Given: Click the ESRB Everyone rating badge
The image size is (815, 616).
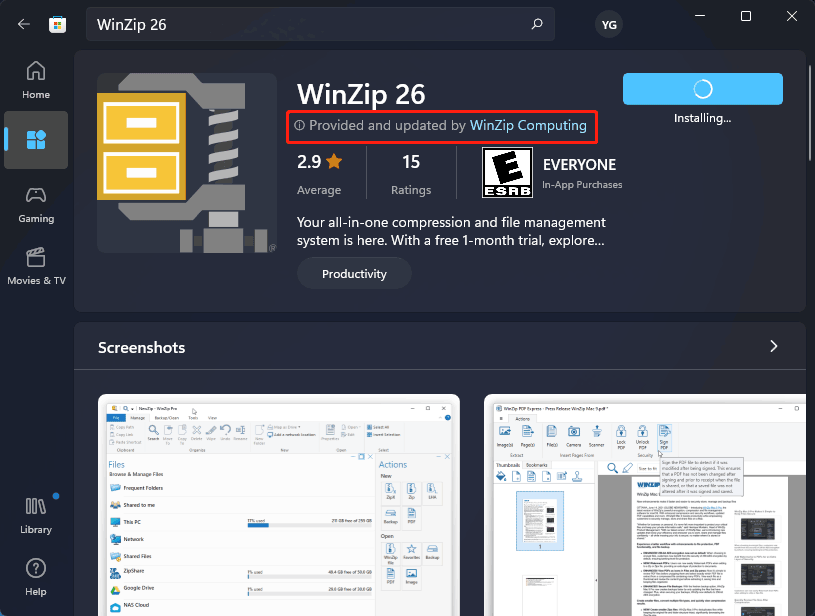Looking at the screenshot, I should pyautogui.click(x=509, y=171).
